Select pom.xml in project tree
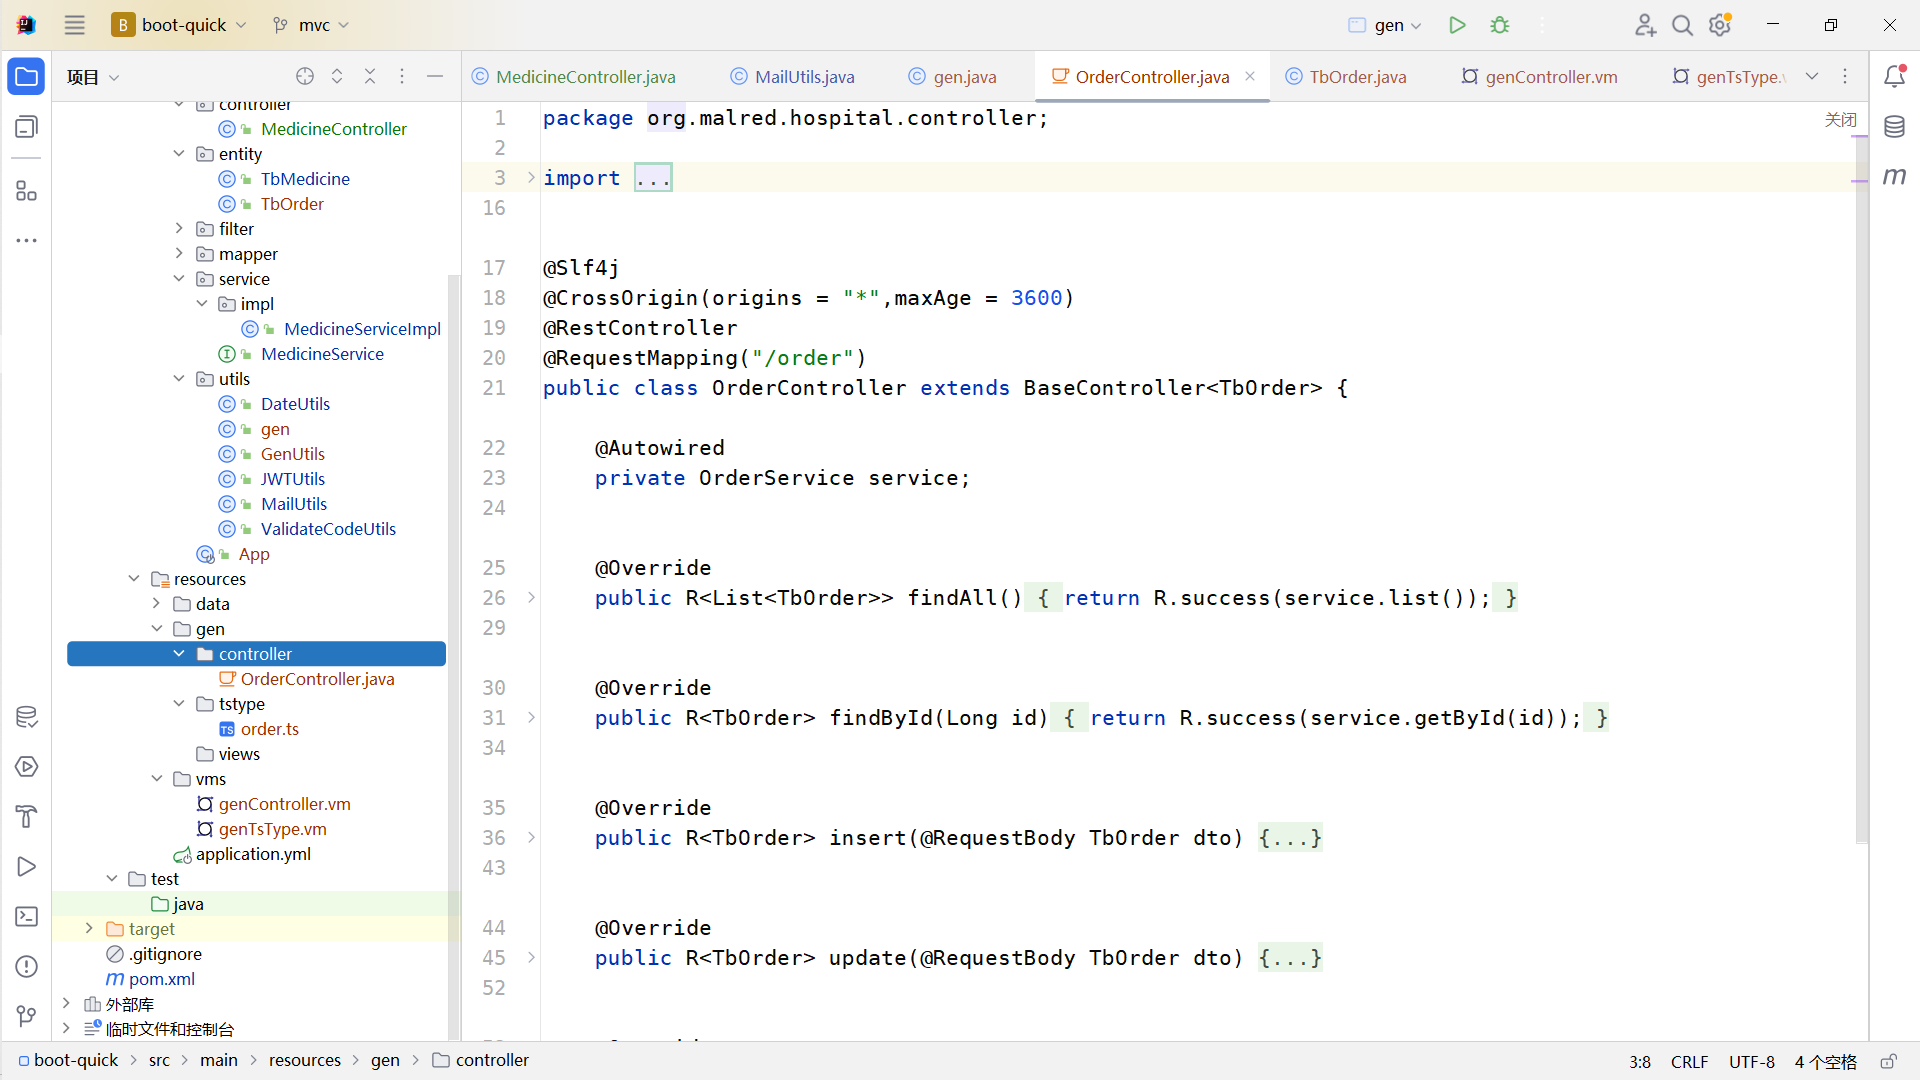The width and height of the screenshot is (1920, 1080). click(161, 978)
